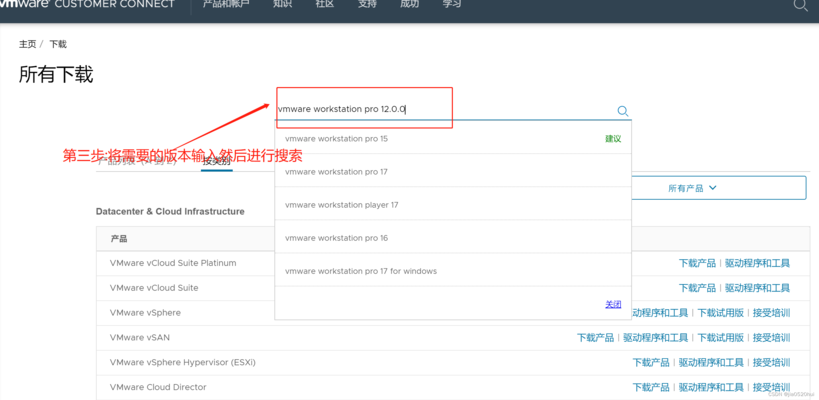Image resolution: width=819 pixels, height=400 pixels.
Task: Click the search magnifier in the downloads search box
Action: pyautogui.click(x=623, y=111)
